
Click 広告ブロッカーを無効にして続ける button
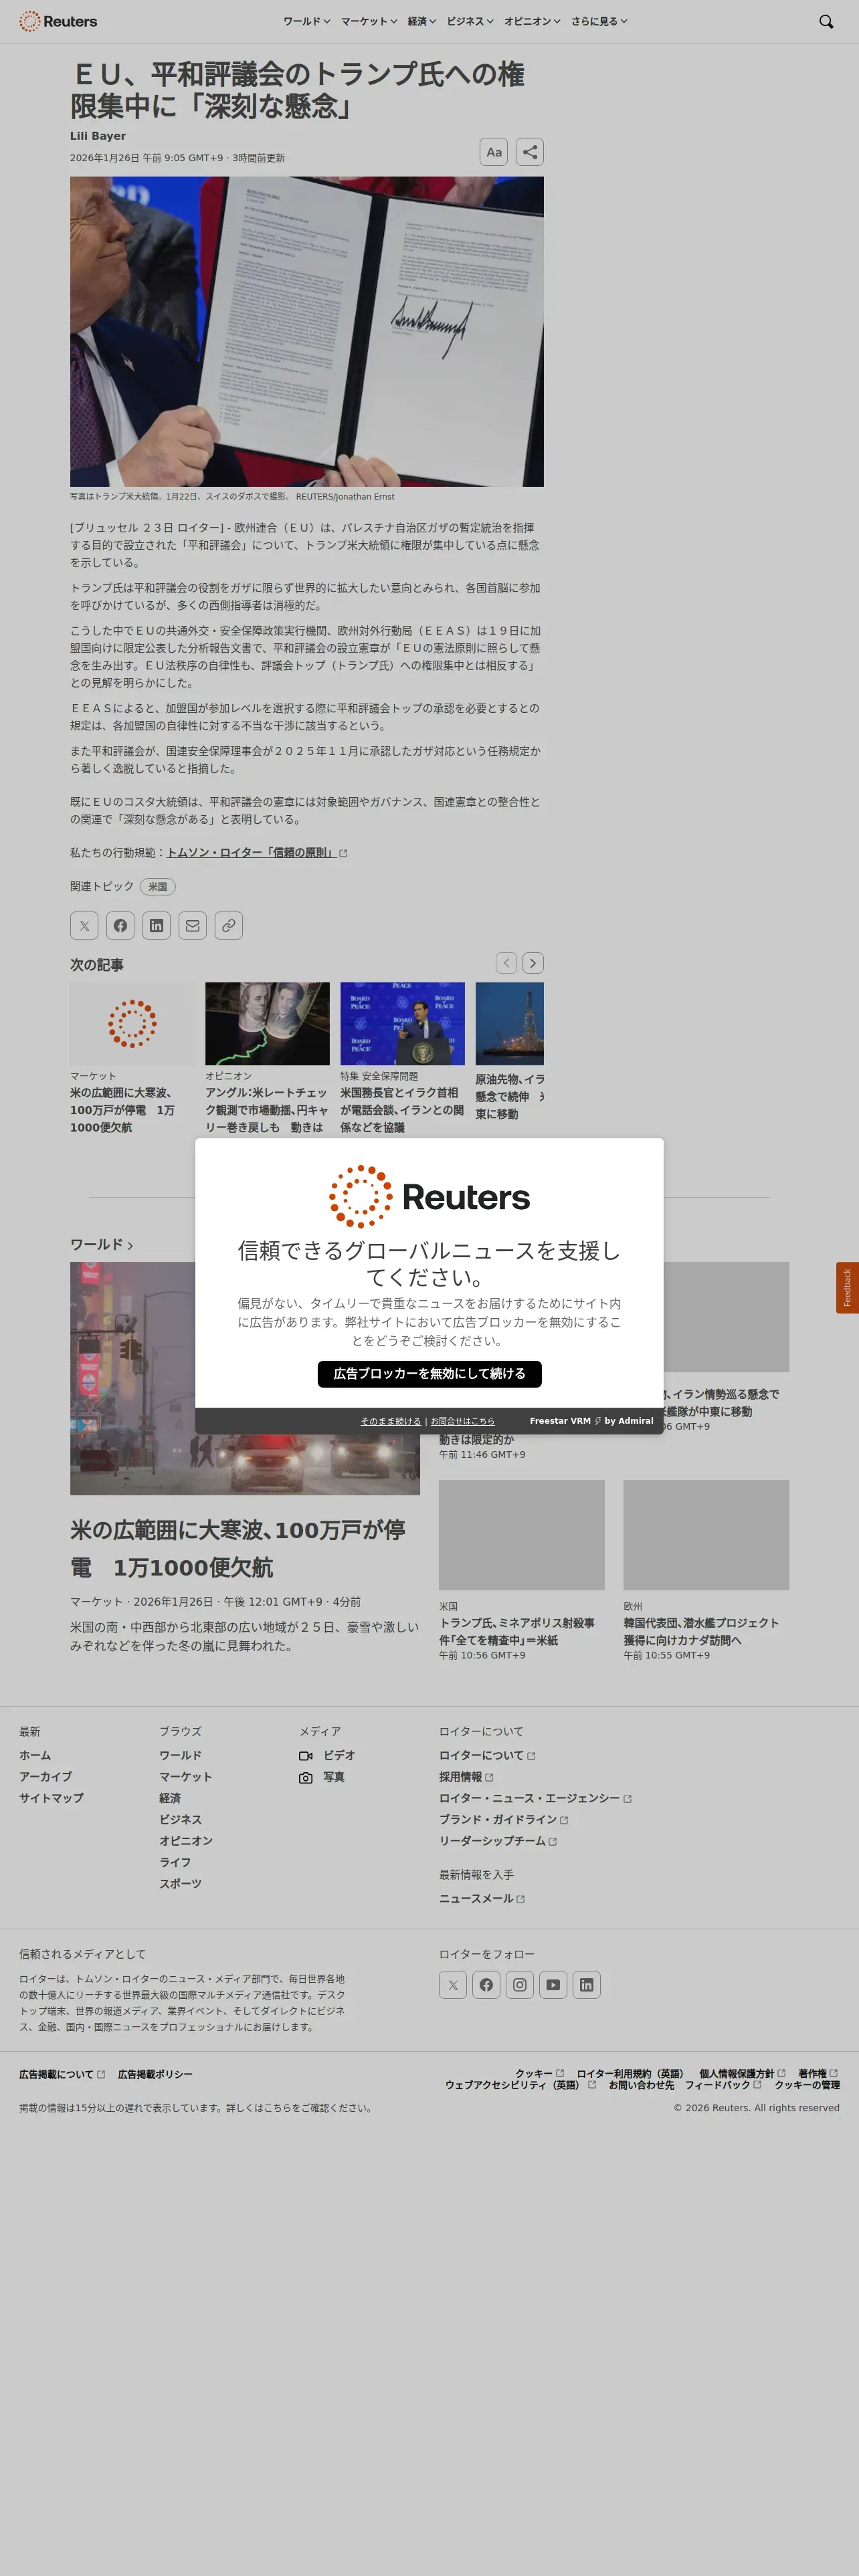[x=430, y=1374]
